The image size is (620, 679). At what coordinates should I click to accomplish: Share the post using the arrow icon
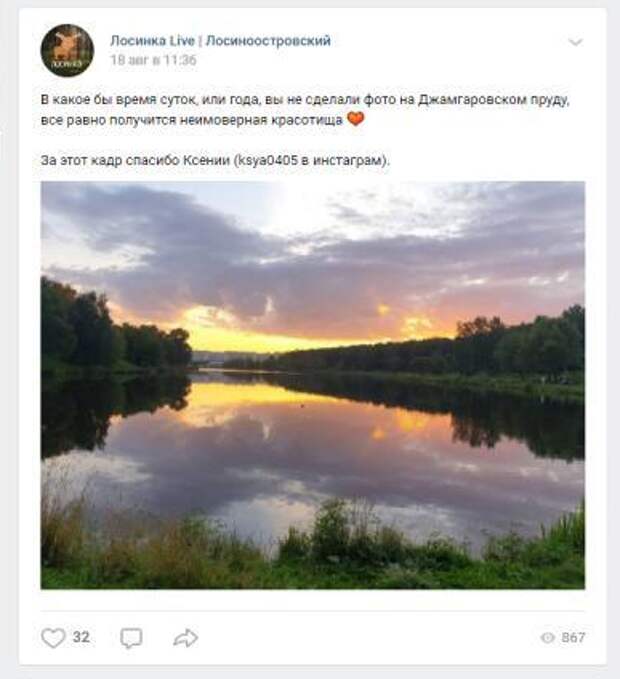[x=186, y=637]
